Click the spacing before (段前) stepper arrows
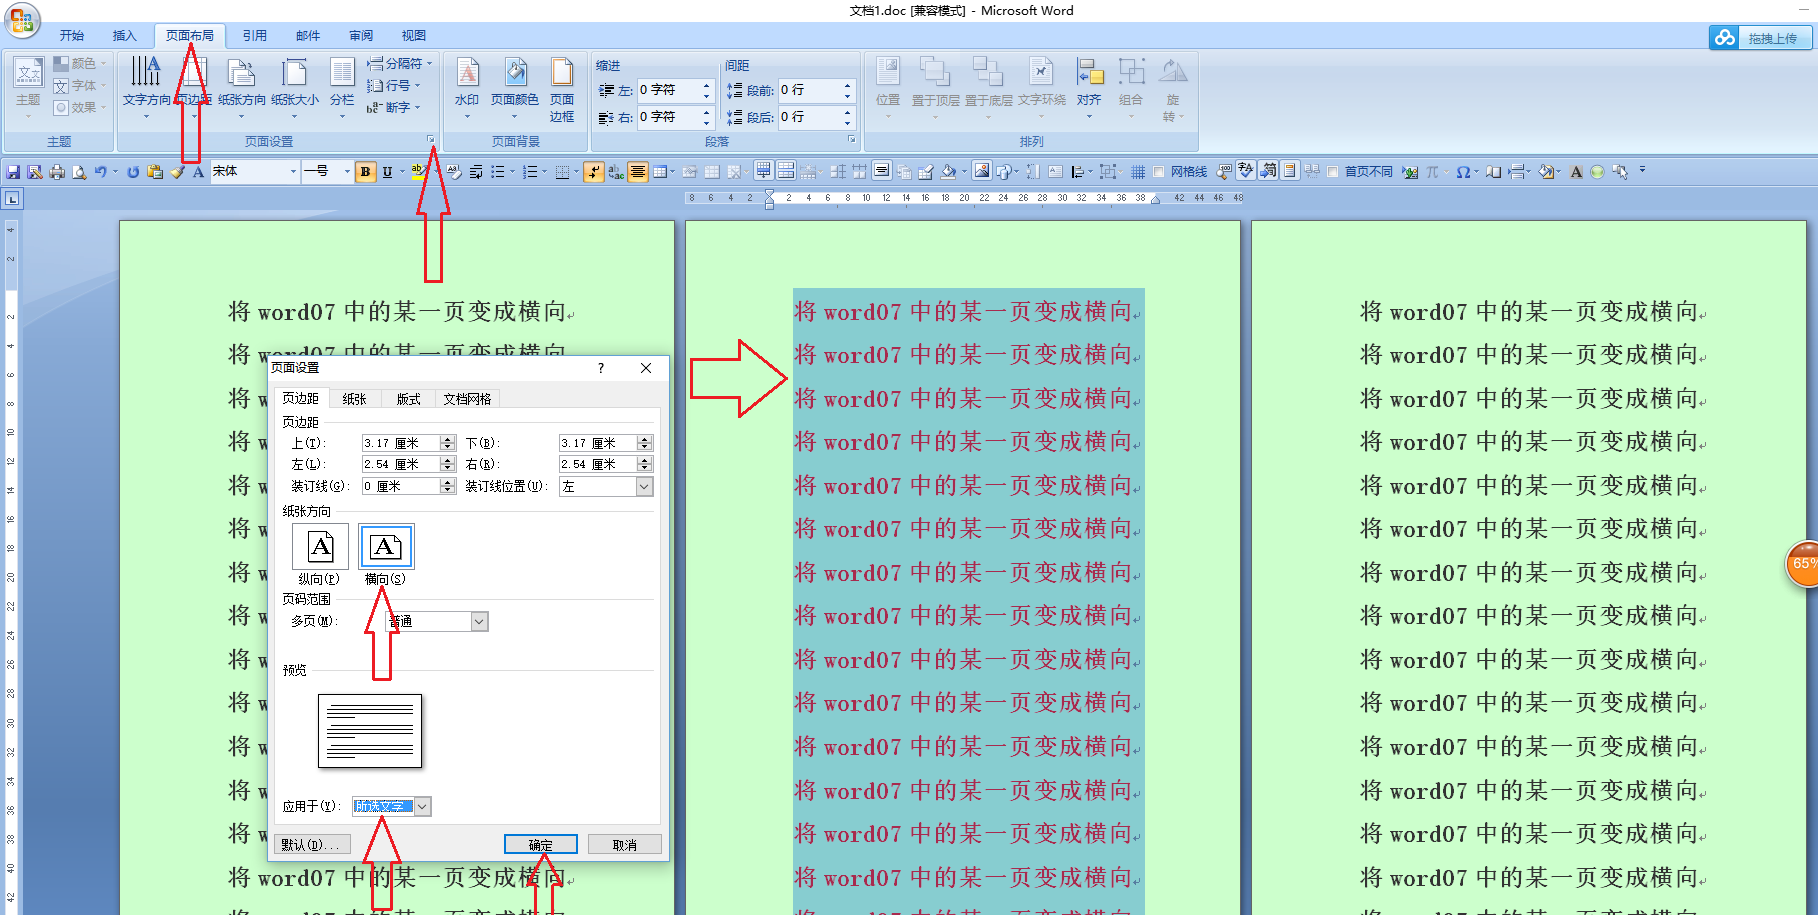Viewport: 1818px width, 915px height. point(848,90)
